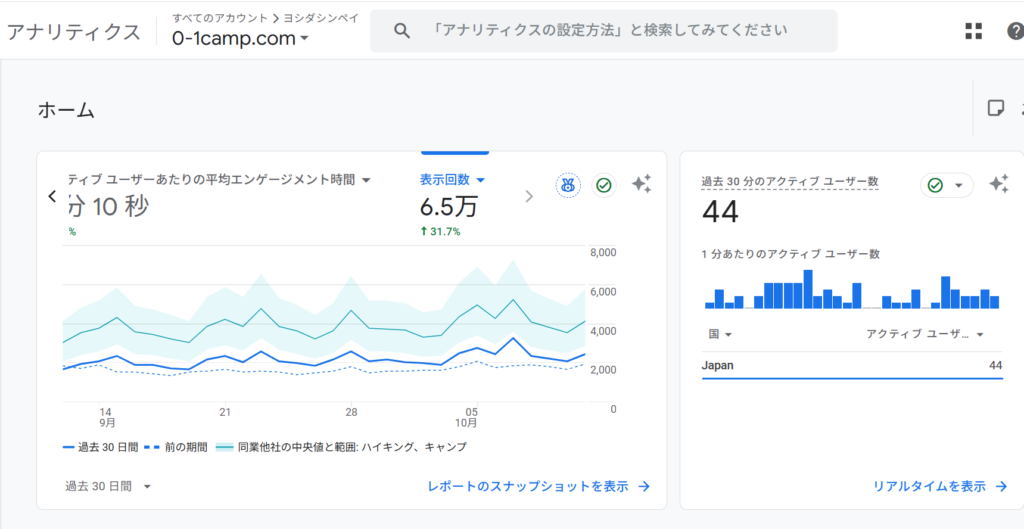Open insights sparkle icon in chart card

point(641,185)
